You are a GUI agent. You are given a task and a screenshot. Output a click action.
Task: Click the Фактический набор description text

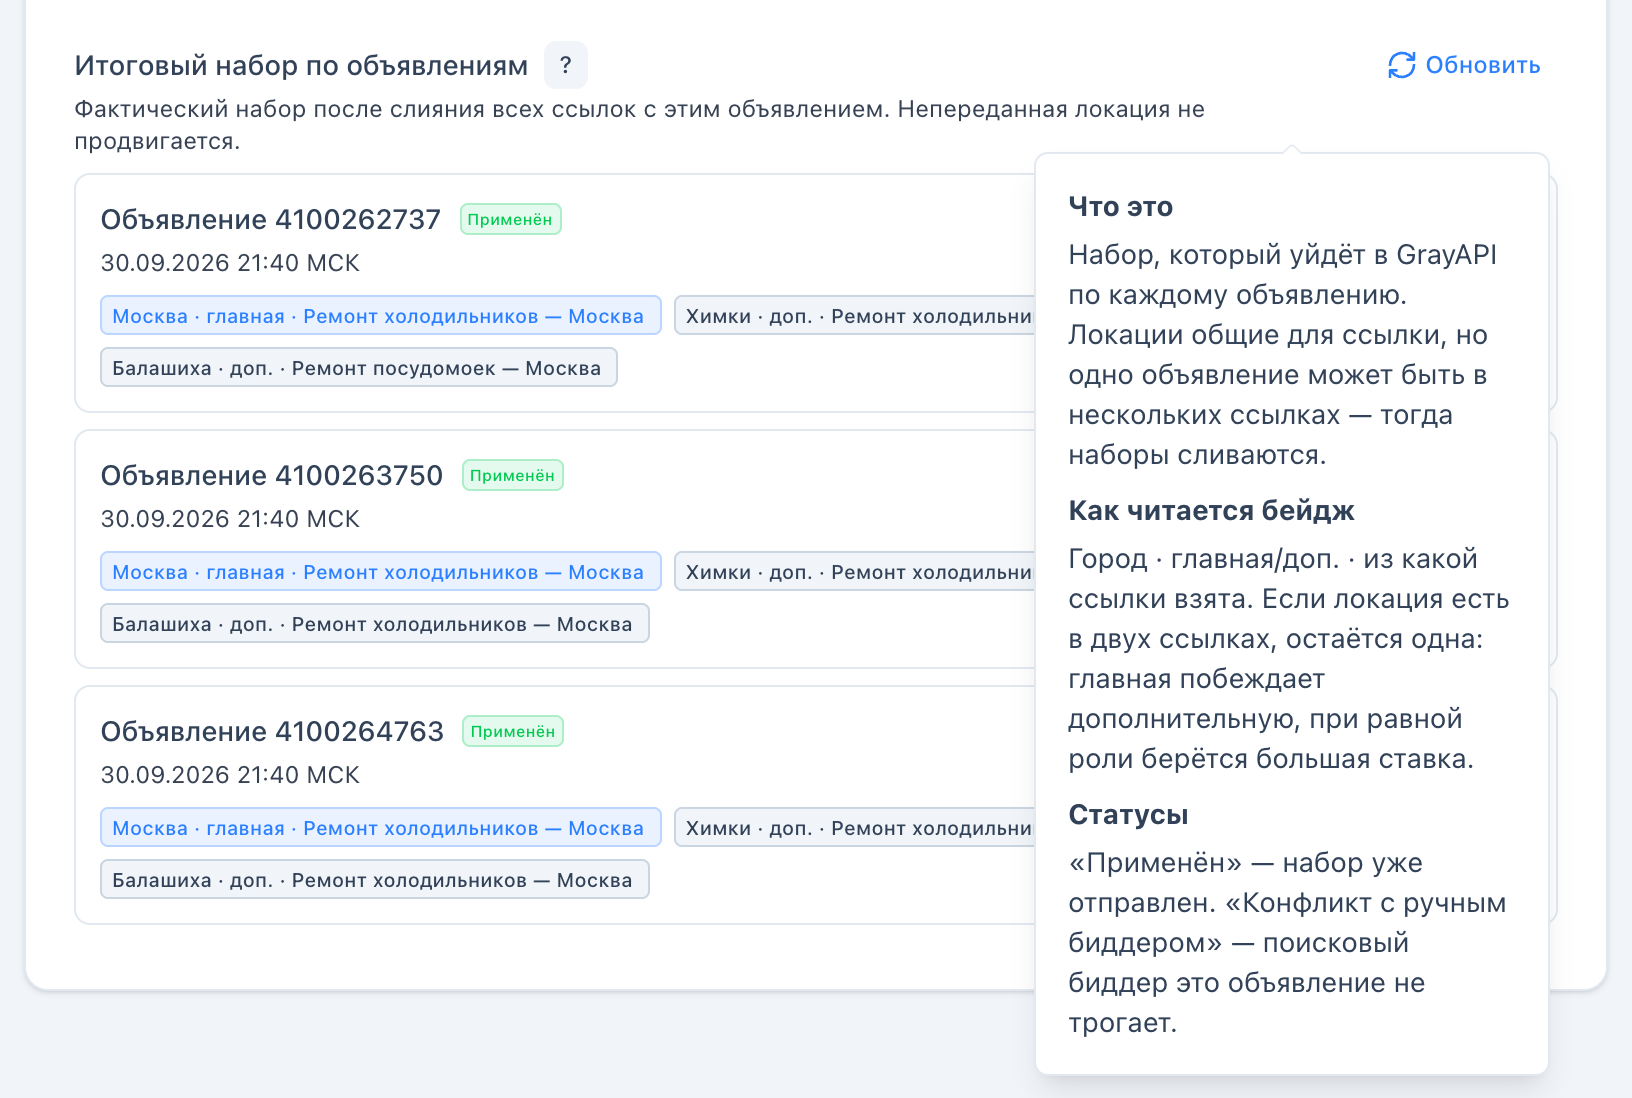pyautogui.click(x=640, y=125)
